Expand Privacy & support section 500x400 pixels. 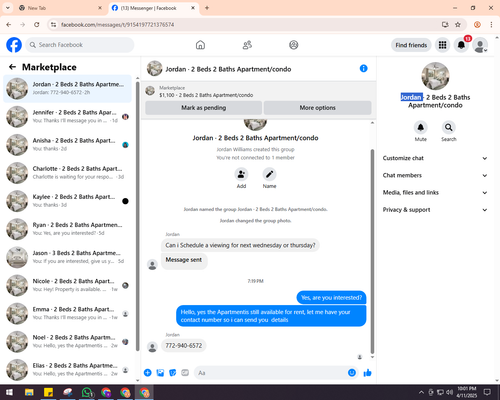[435, 210]
